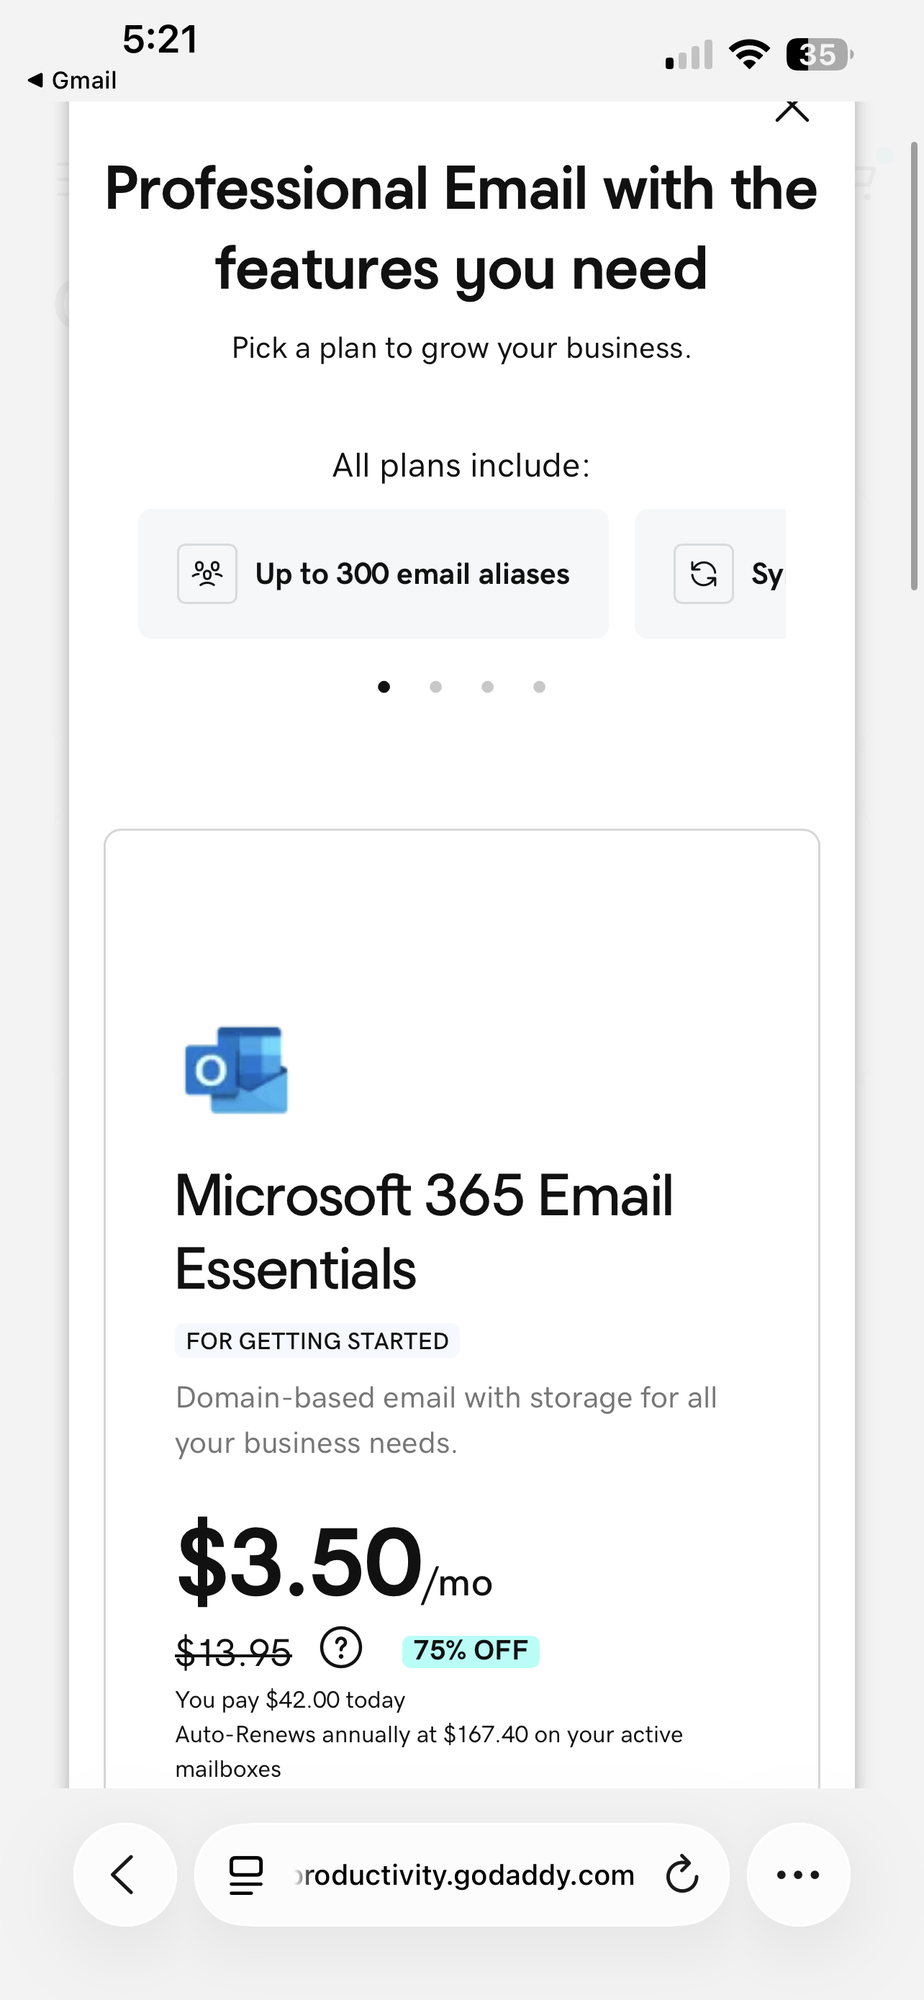Open browser more options menu

pyautogui.click(x=798, y=1875)
